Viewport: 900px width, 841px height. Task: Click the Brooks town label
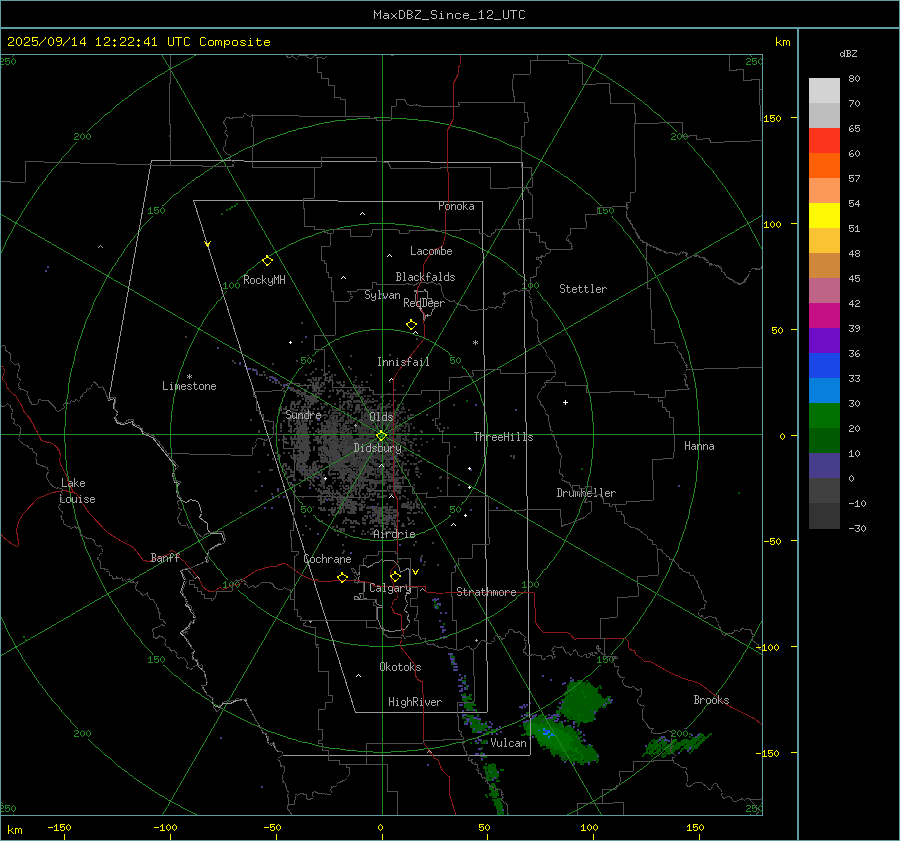pyautogui.click(x=711, y=700)
